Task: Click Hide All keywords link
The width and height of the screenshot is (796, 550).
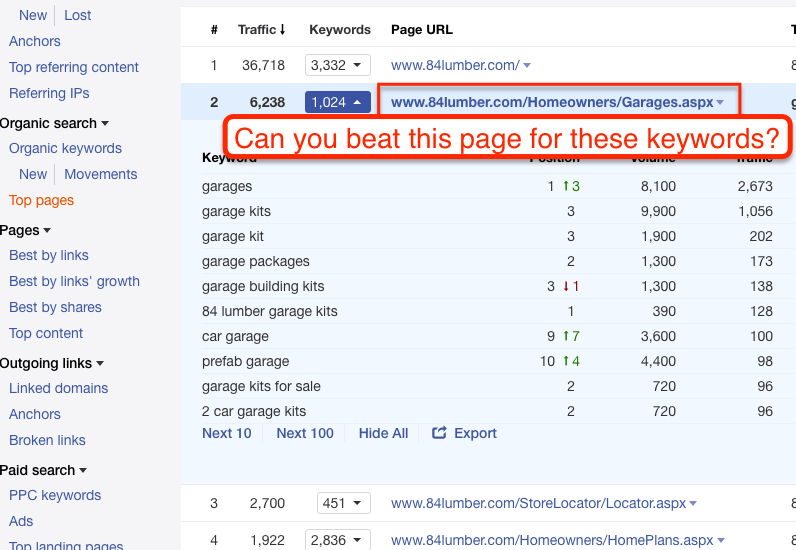Action: tap(383, 433)
